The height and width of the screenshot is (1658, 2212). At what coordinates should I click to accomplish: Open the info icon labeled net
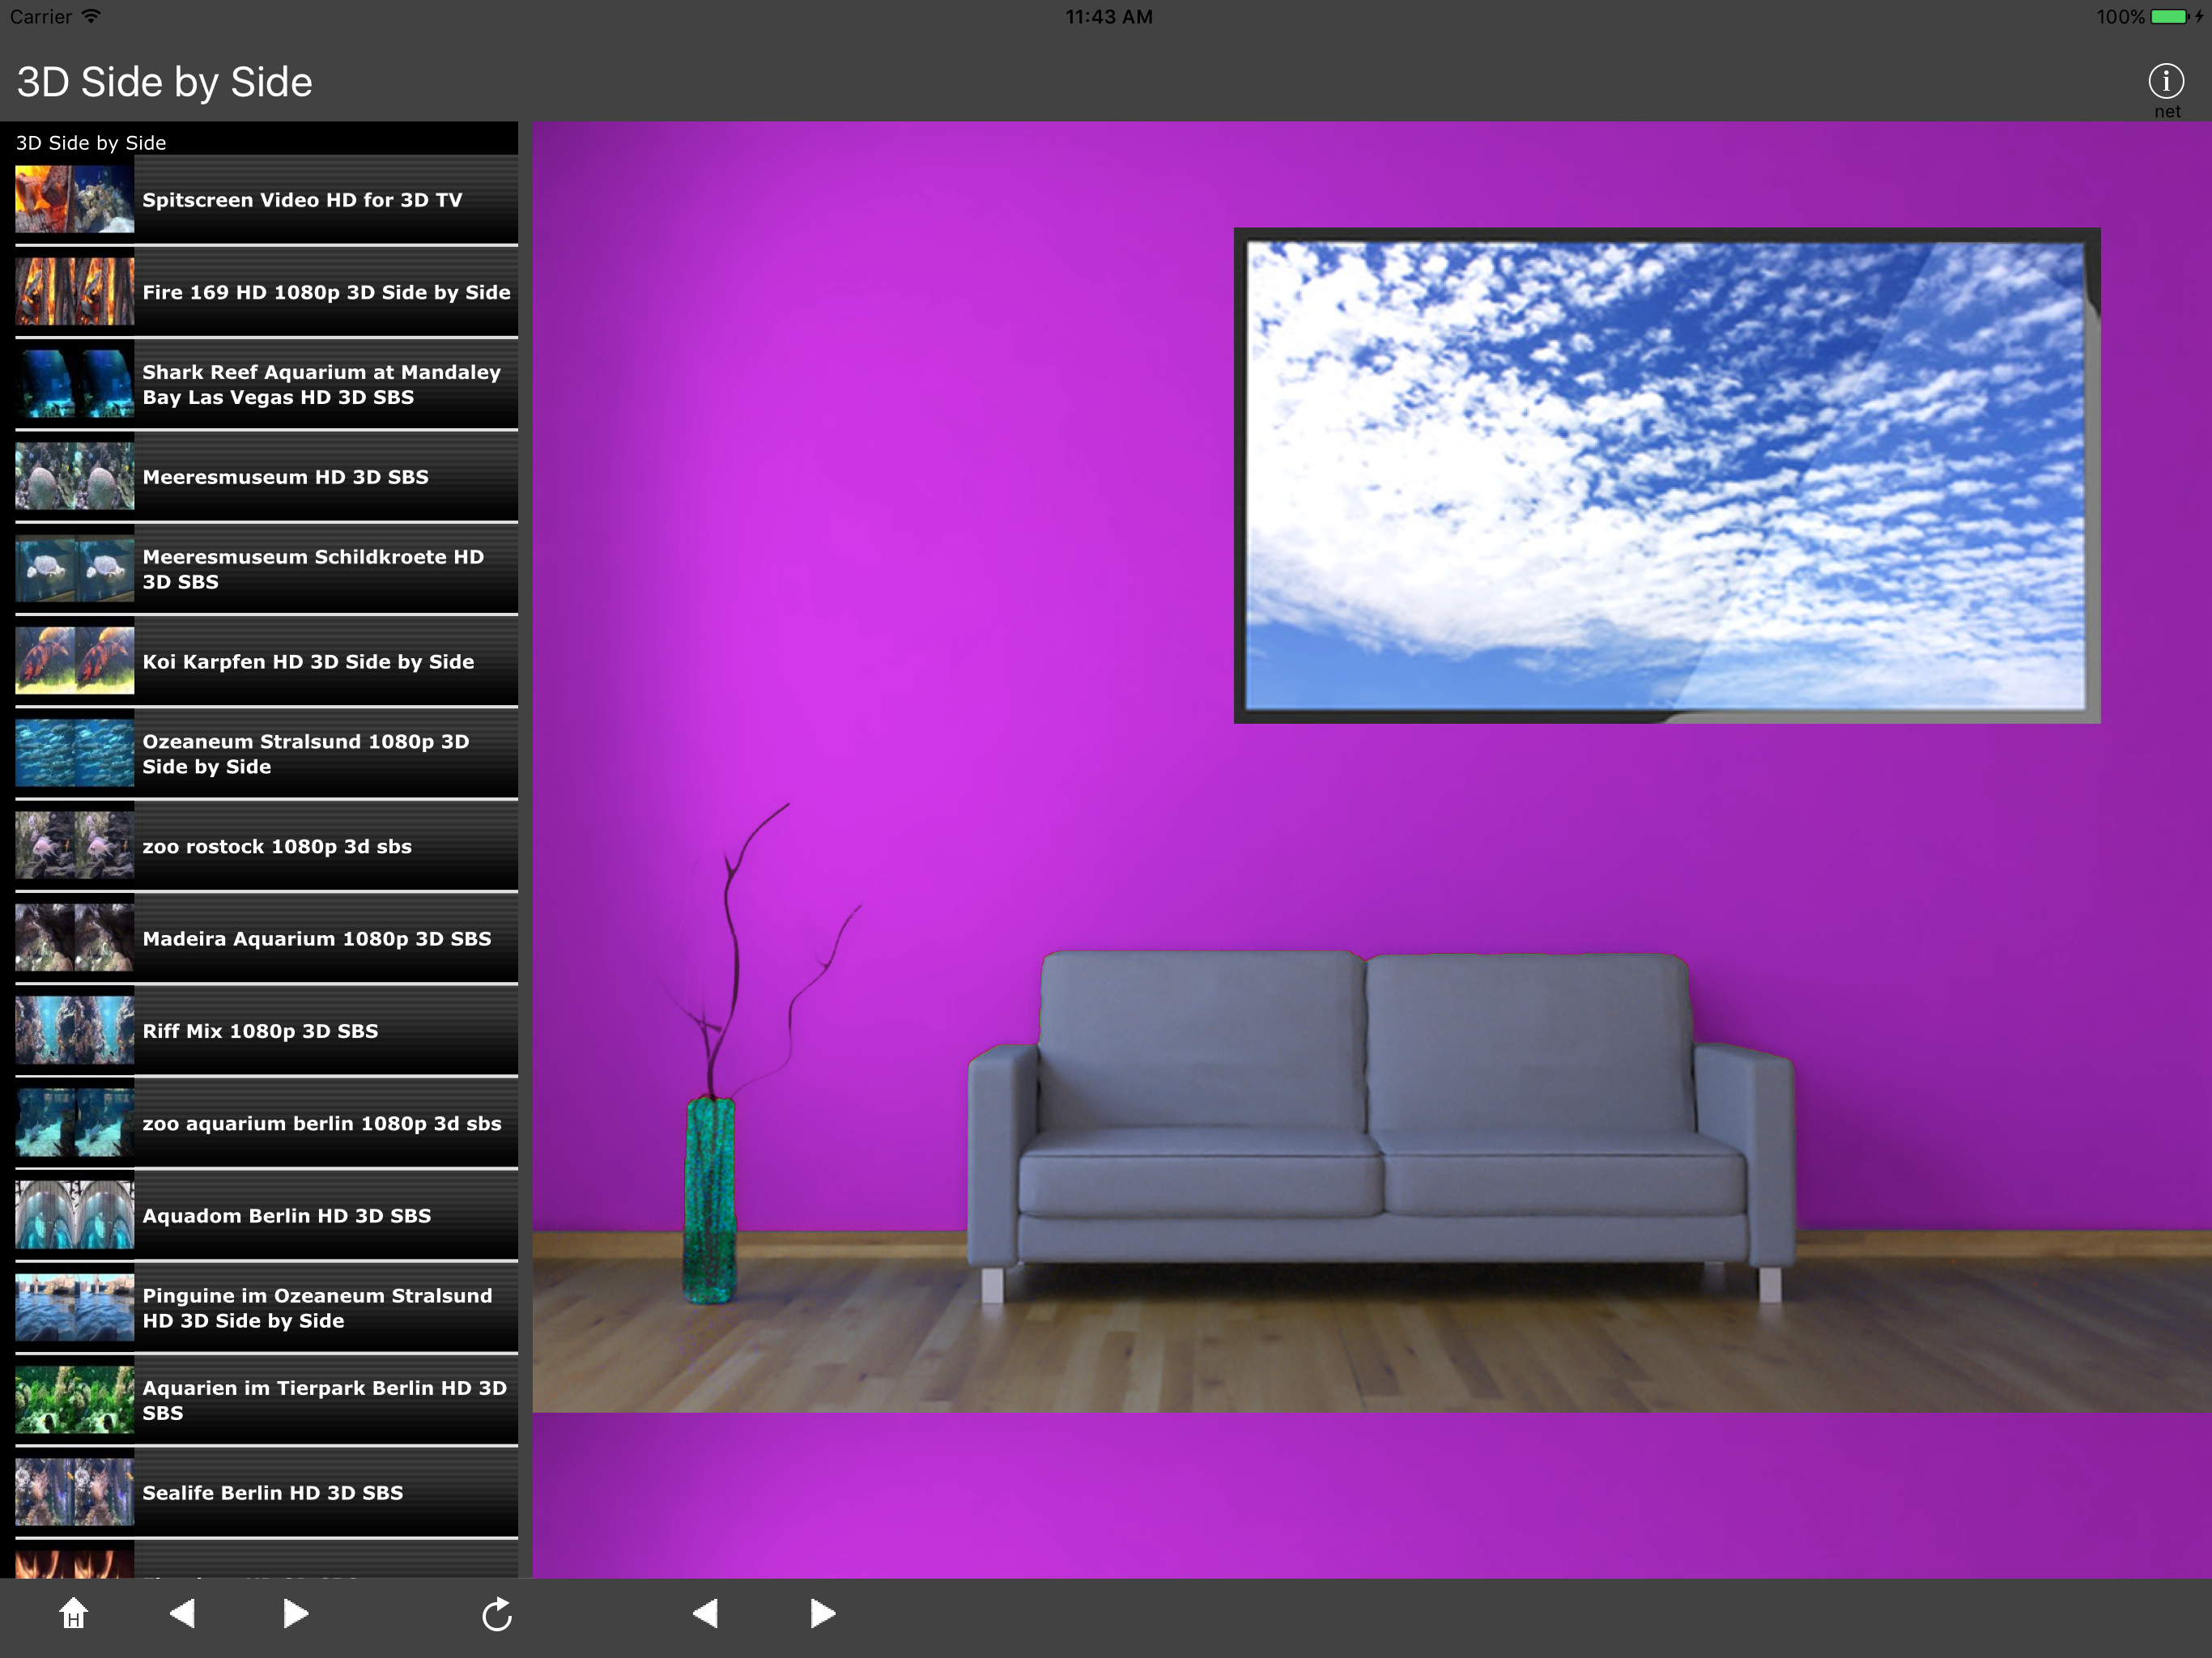click(x=2165, y=82)
